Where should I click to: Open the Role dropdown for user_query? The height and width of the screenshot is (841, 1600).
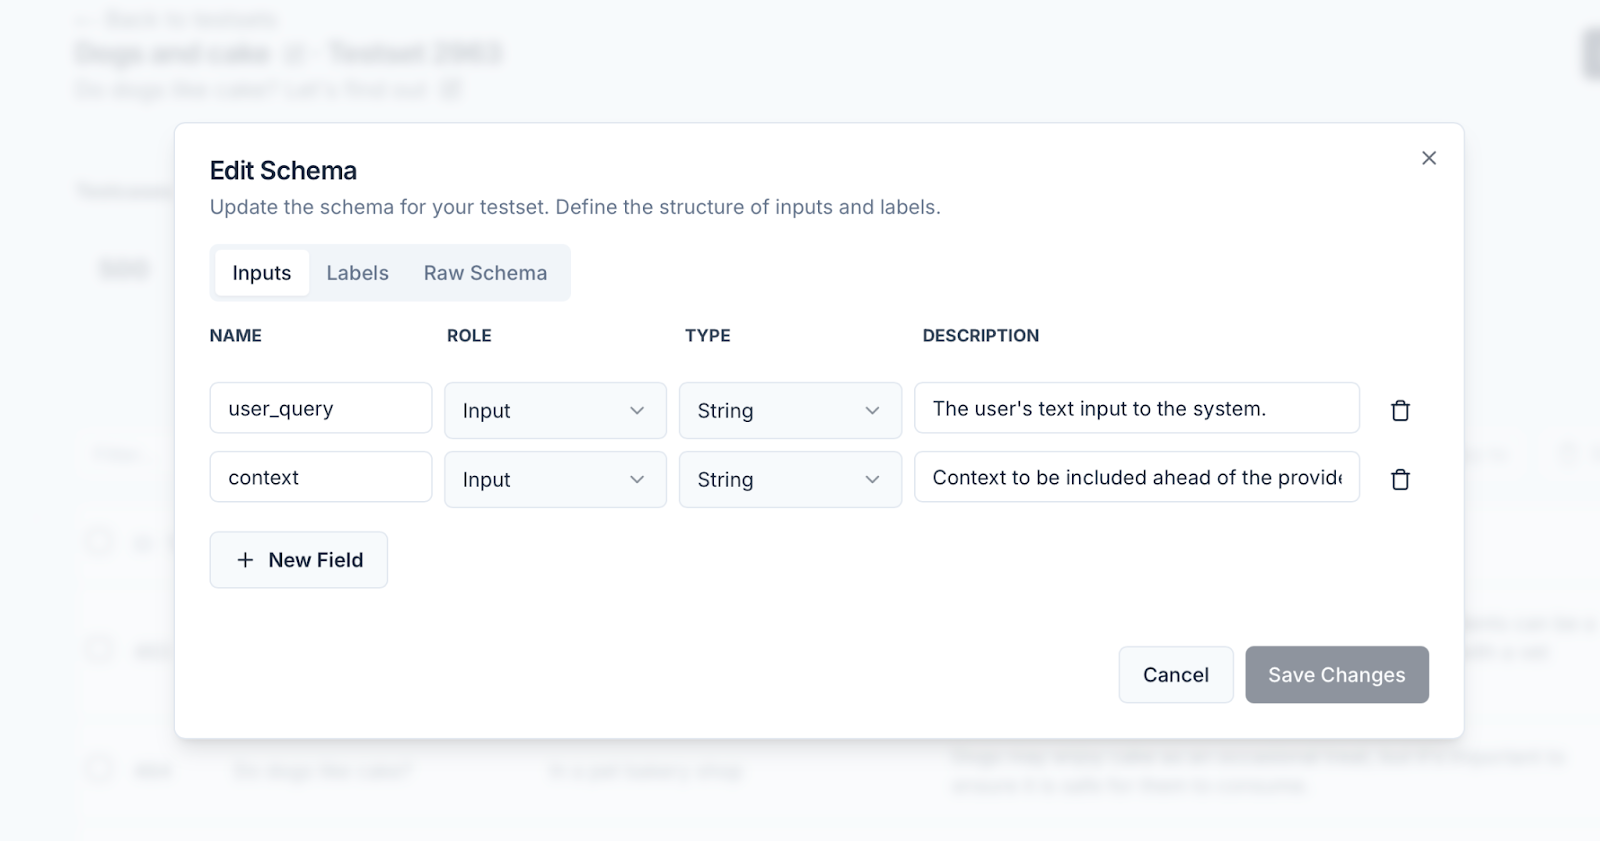pos(555,410)
